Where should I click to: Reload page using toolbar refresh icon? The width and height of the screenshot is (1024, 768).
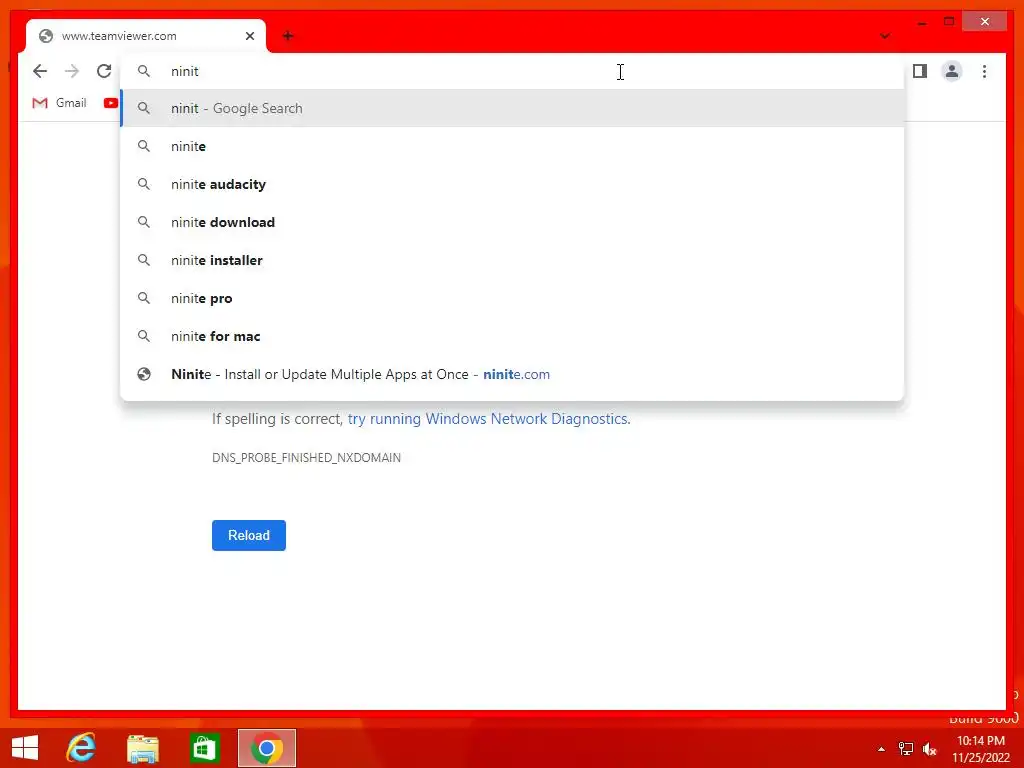[104, 71]
